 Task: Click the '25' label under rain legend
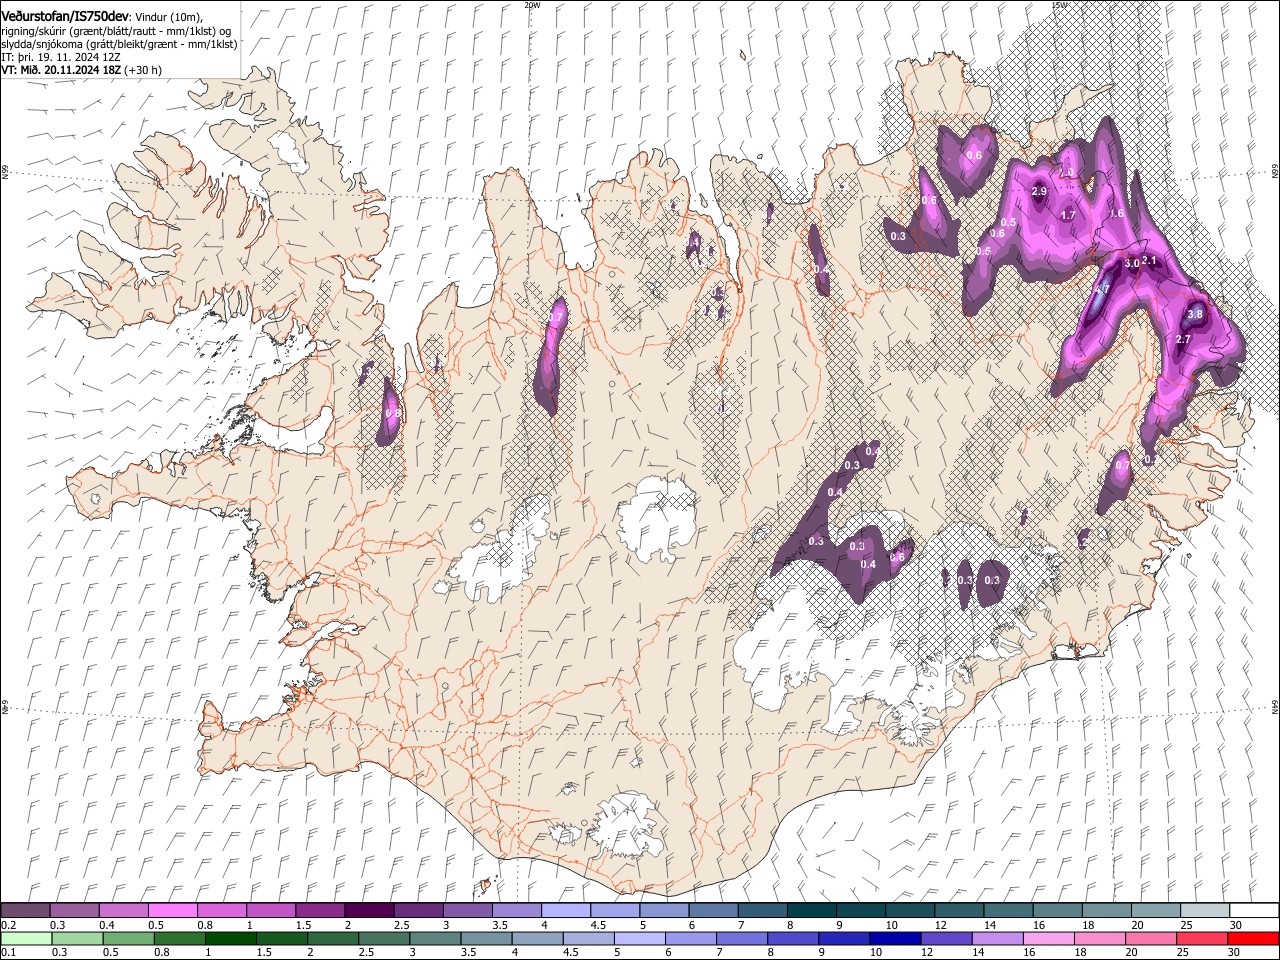pos(1184,953)
